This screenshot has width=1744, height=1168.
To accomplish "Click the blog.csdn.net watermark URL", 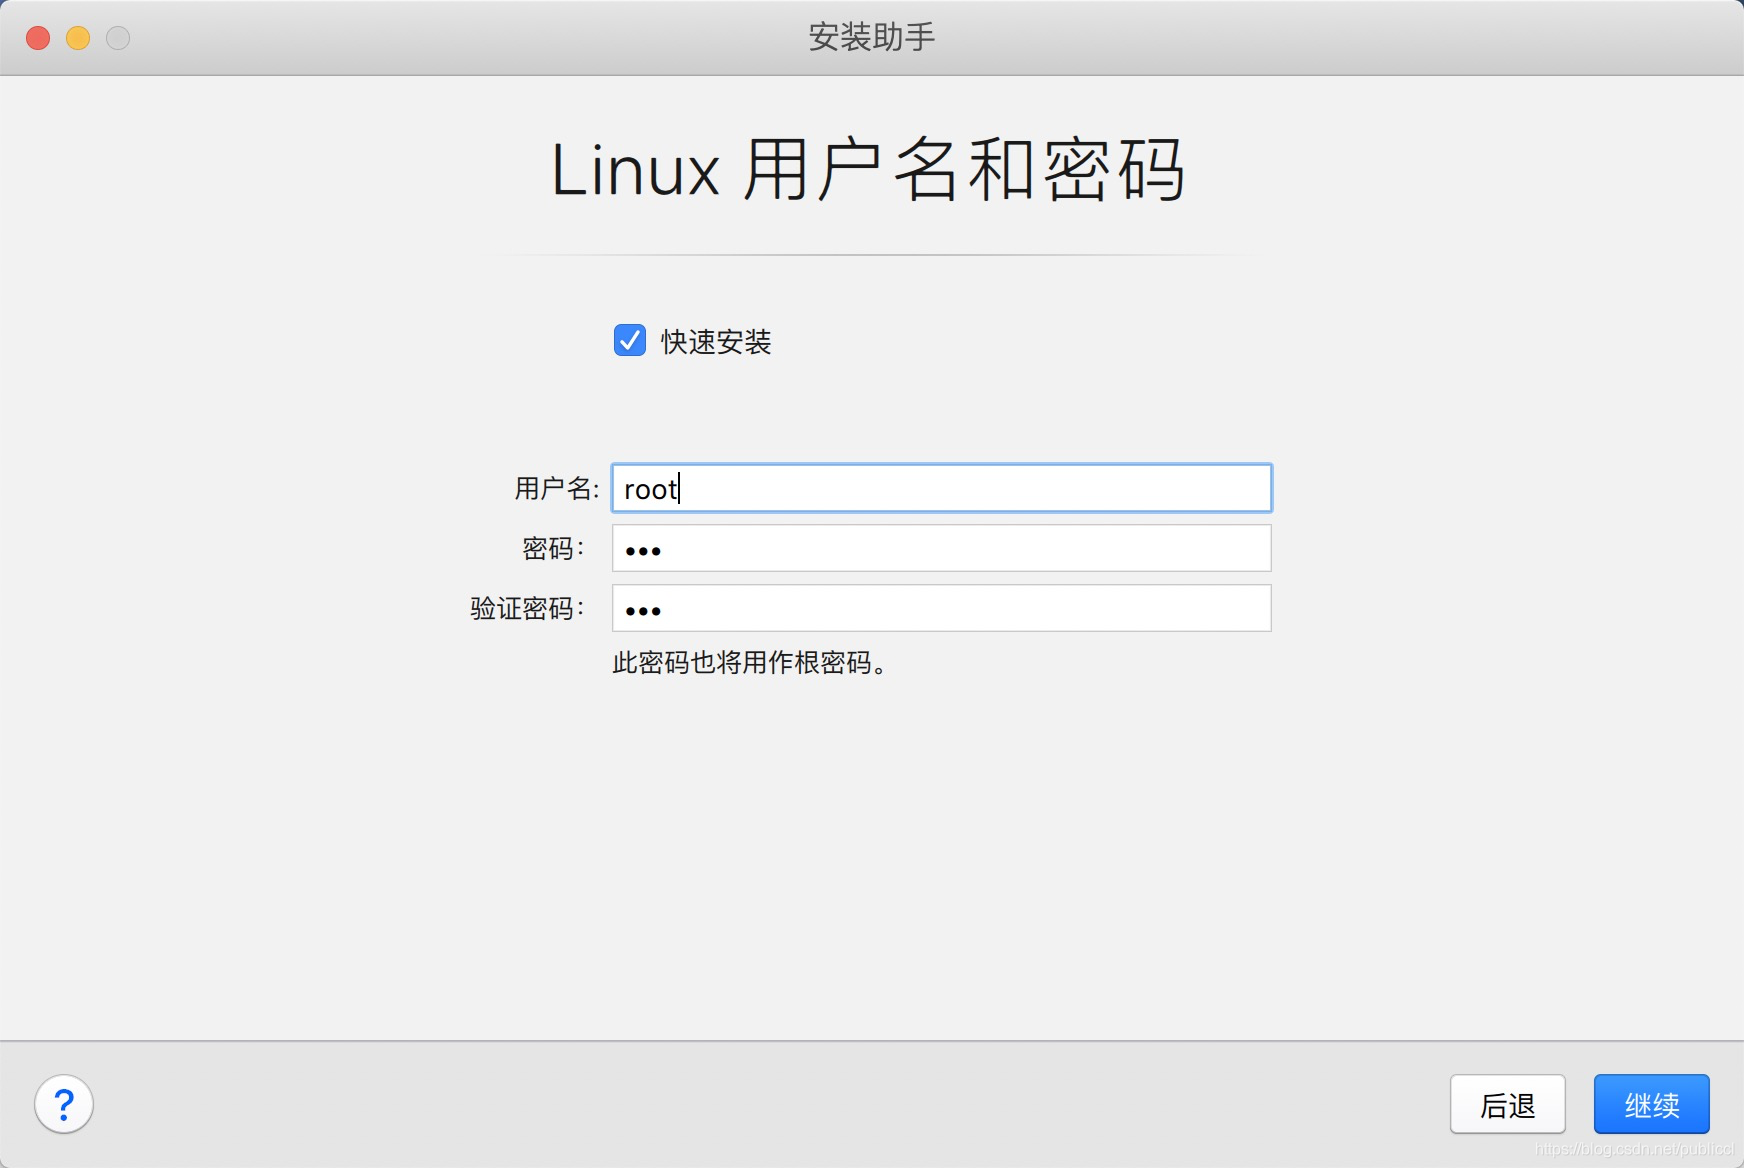I will (x=1634, y=1149).
